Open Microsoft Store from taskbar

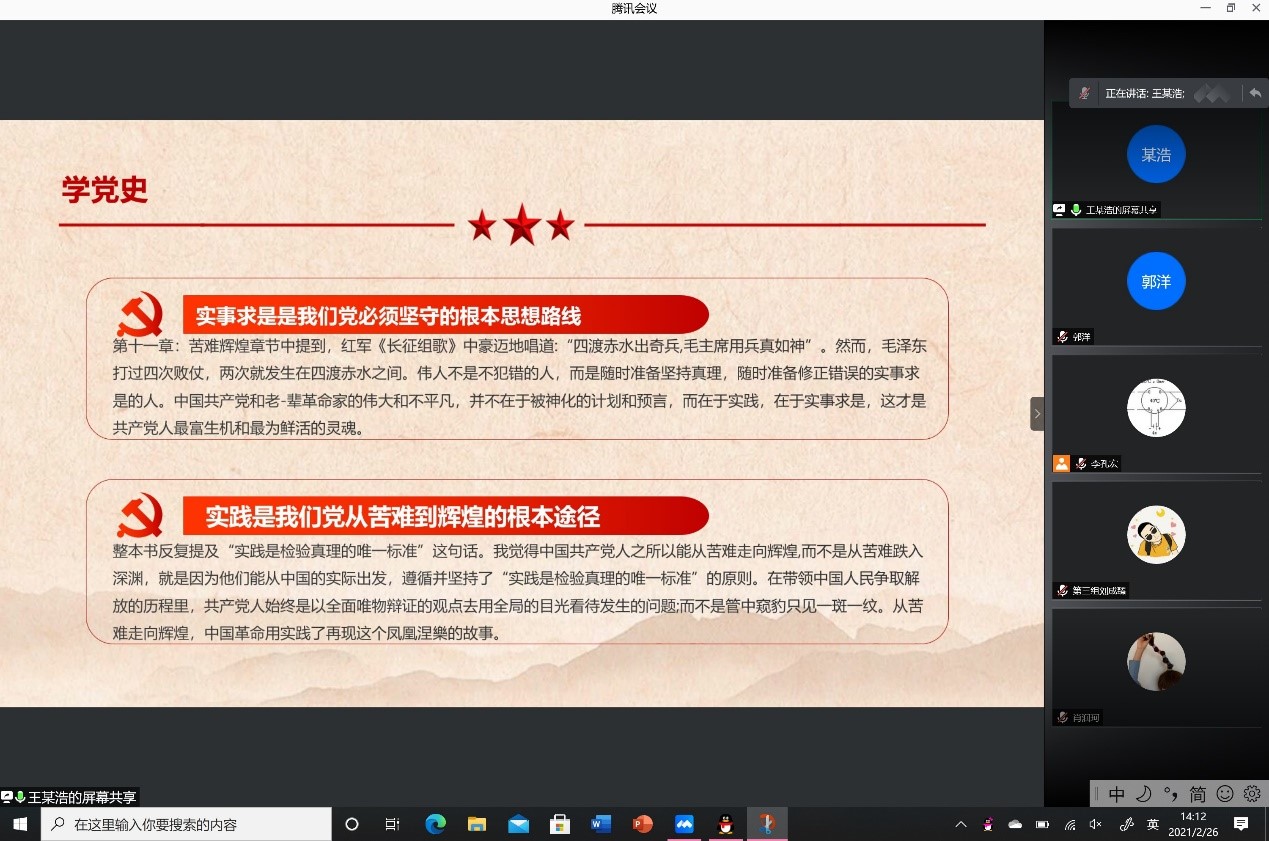click(x=560, y=825)
